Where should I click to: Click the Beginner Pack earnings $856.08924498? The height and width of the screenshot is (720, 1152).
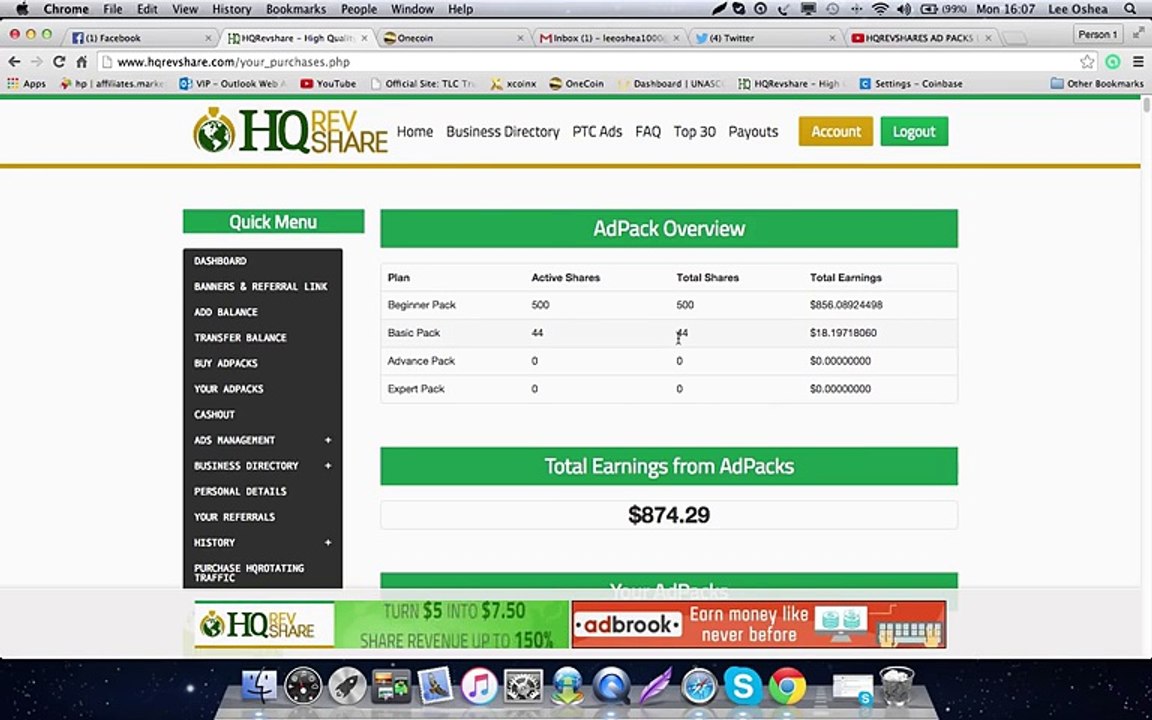pyautogui.click(x=846, y=305)
